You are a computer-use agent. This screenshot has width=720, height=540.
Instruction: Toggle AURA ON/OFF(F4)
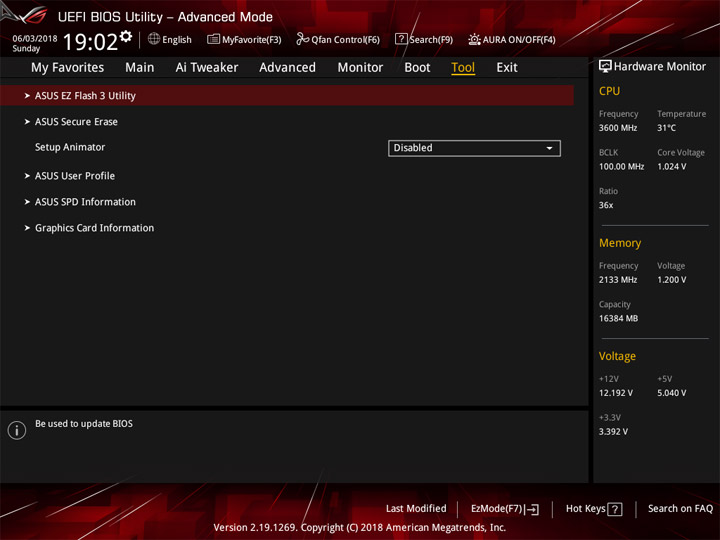click(x=512, y=39)
